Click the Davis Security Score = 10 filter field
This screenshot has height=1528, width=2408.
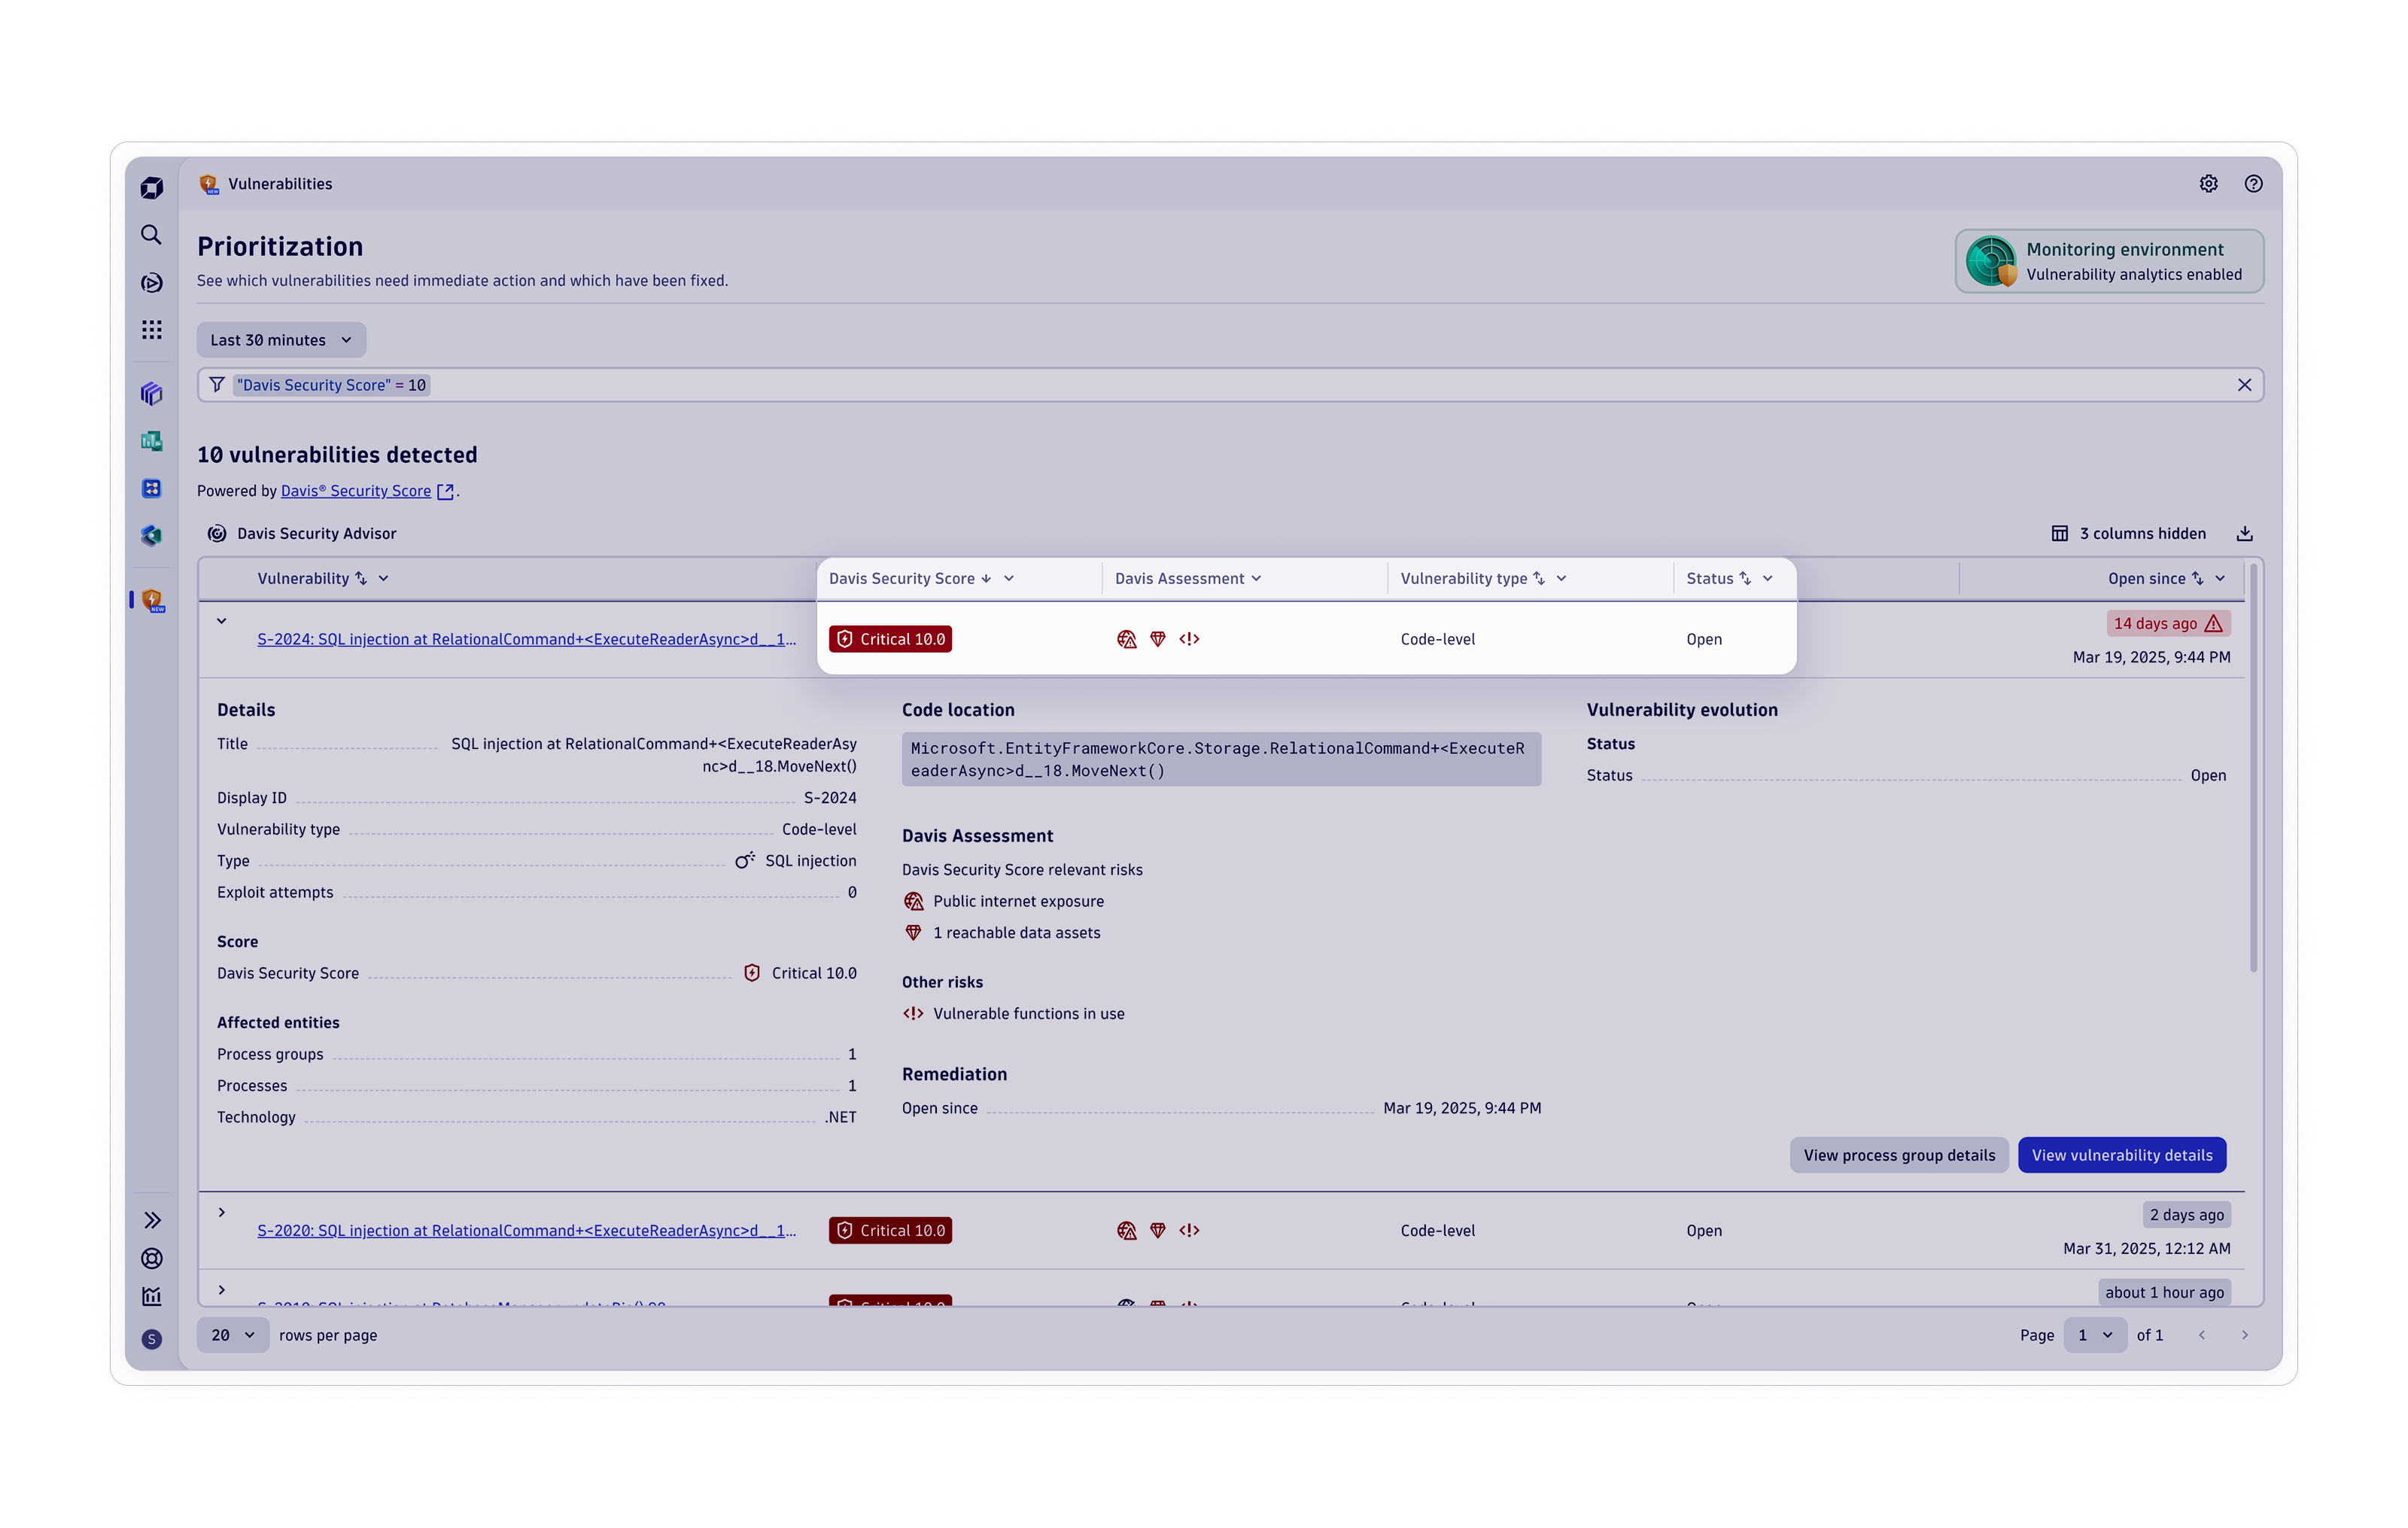pyautogui.click(x=1230, y=385)
